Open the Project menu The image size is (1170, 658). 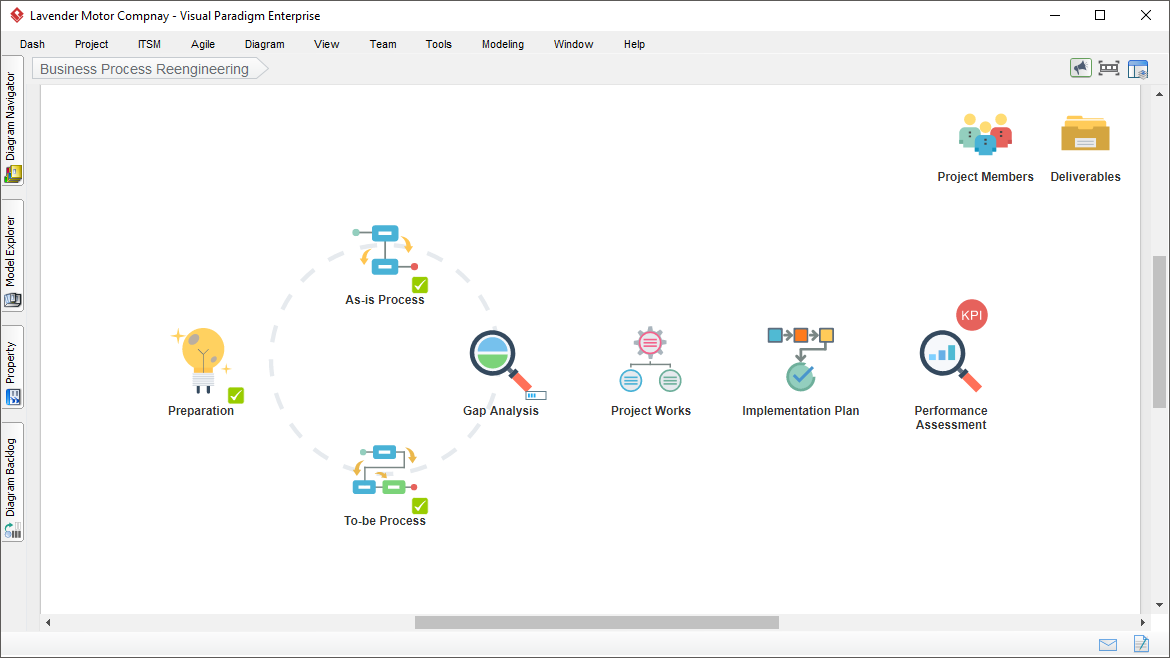(x=91, y=44)
